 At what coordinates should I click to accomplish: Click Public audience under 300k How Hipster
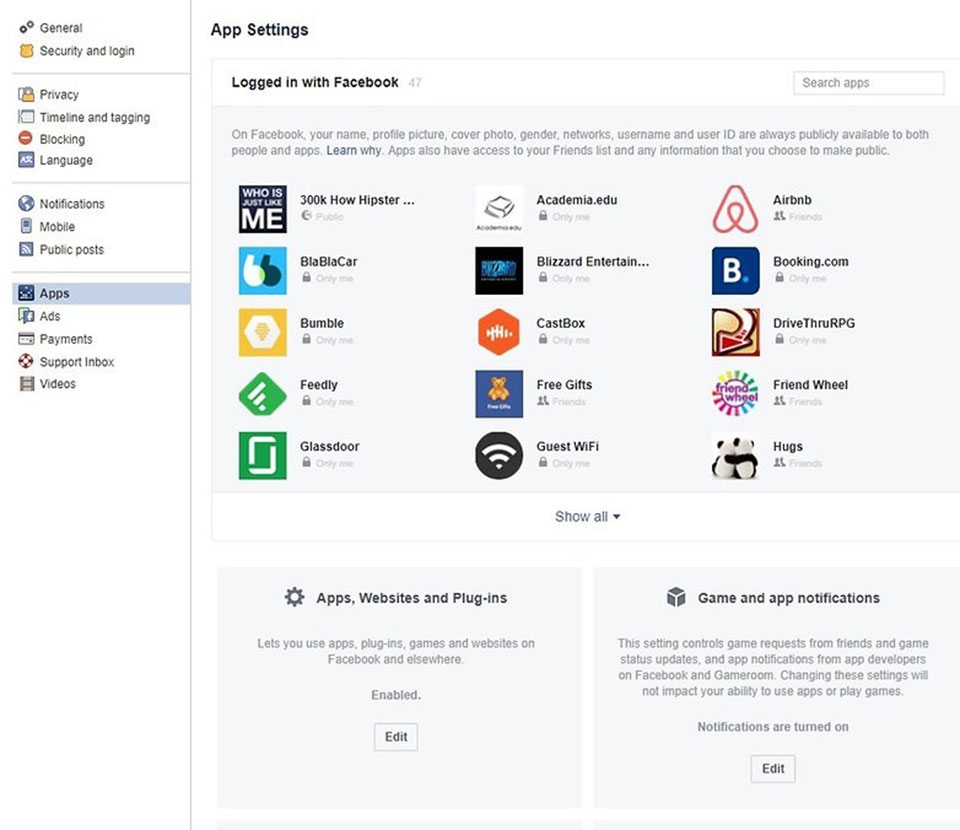(322, 216)
